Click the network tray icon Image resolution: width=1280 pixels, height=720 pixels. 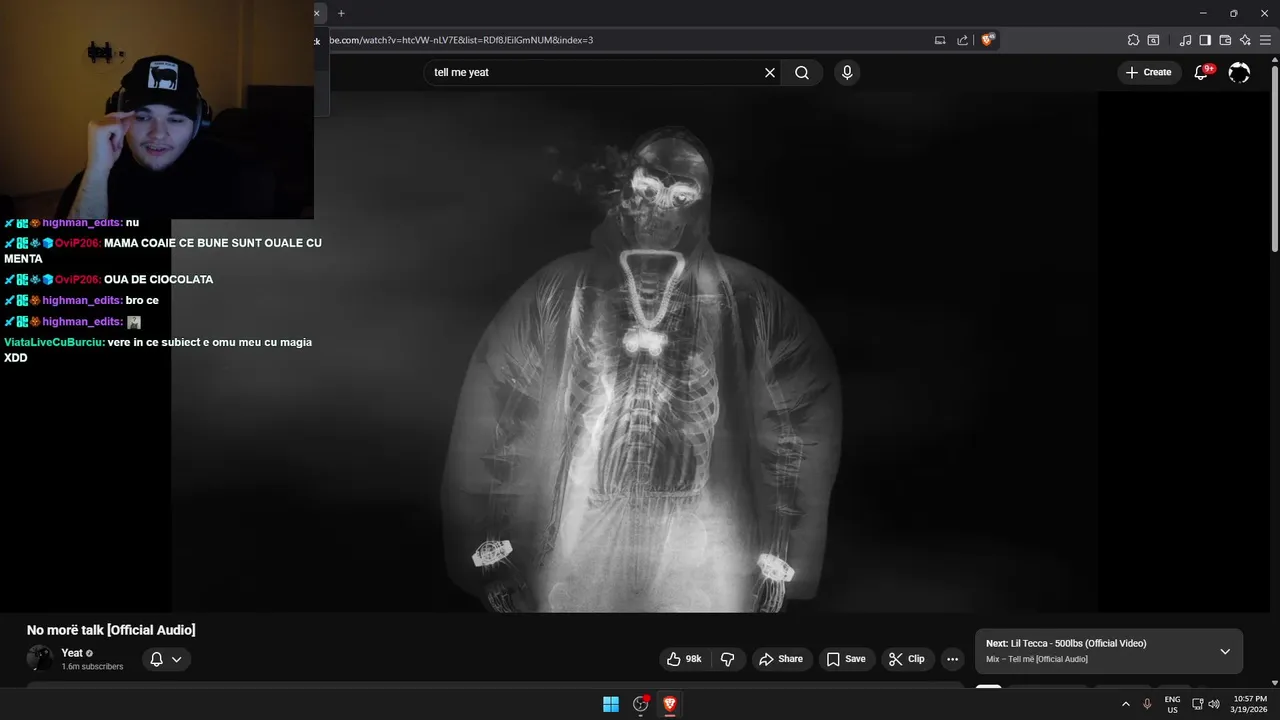tap(1198, 704)
